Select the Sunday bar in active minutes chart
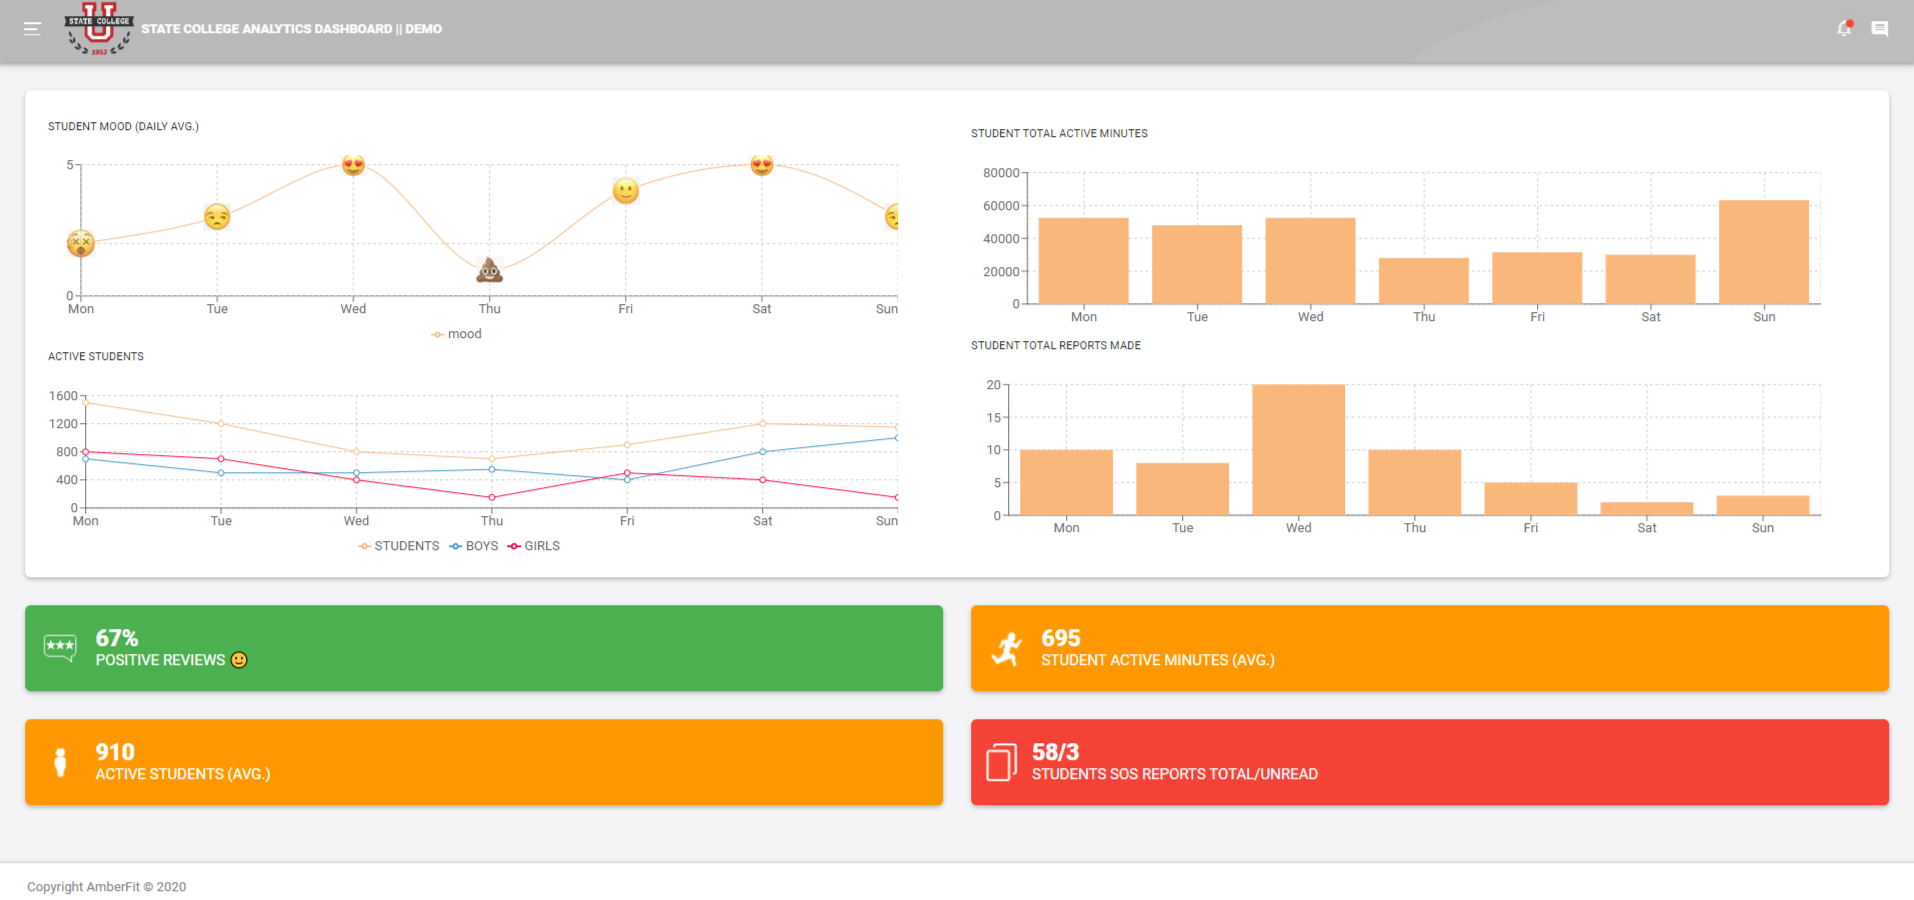 [x=1764, y=252]
